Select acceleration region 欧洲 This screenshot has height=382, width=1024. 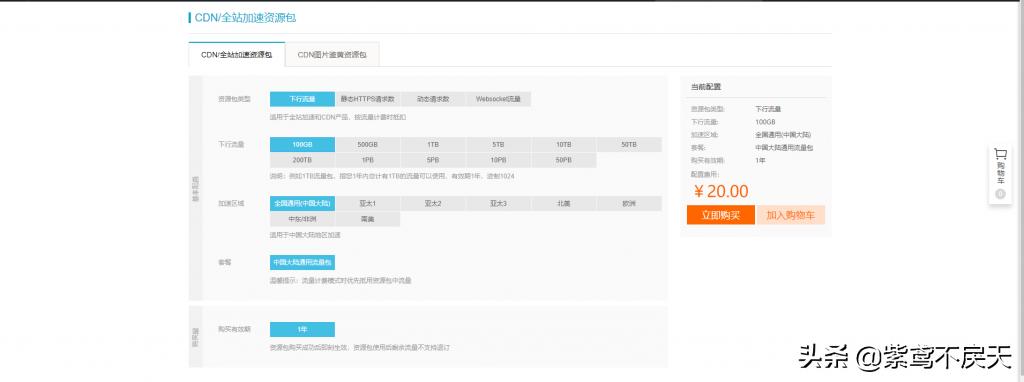[x=629, y=204]
